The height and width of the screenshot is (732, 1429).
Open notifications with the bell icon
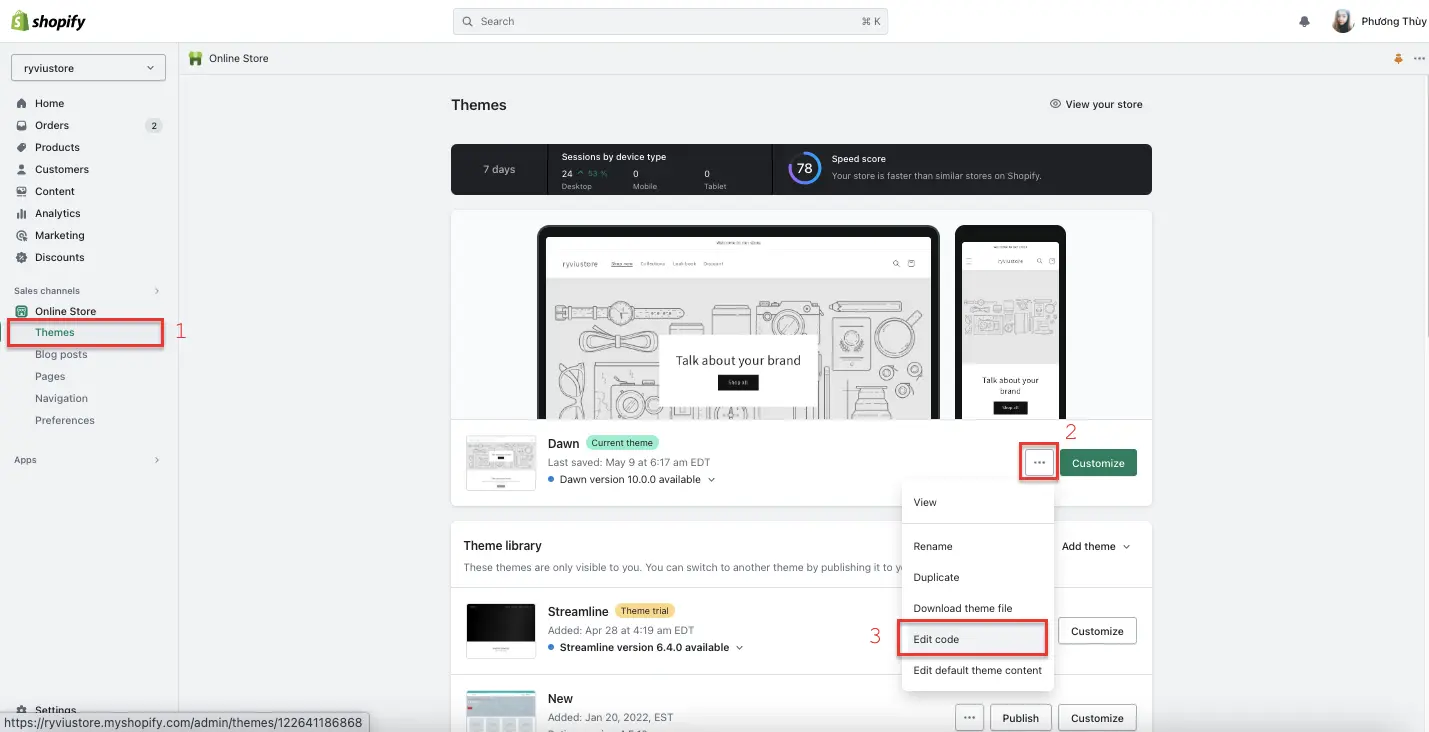click(x=1304, y=20)
